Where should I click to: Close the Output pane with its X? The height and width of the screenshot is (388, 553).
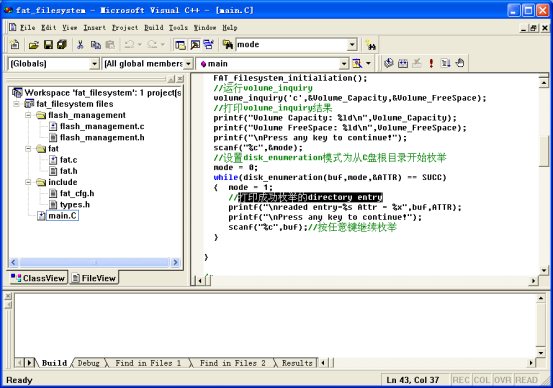pos(8,296)
